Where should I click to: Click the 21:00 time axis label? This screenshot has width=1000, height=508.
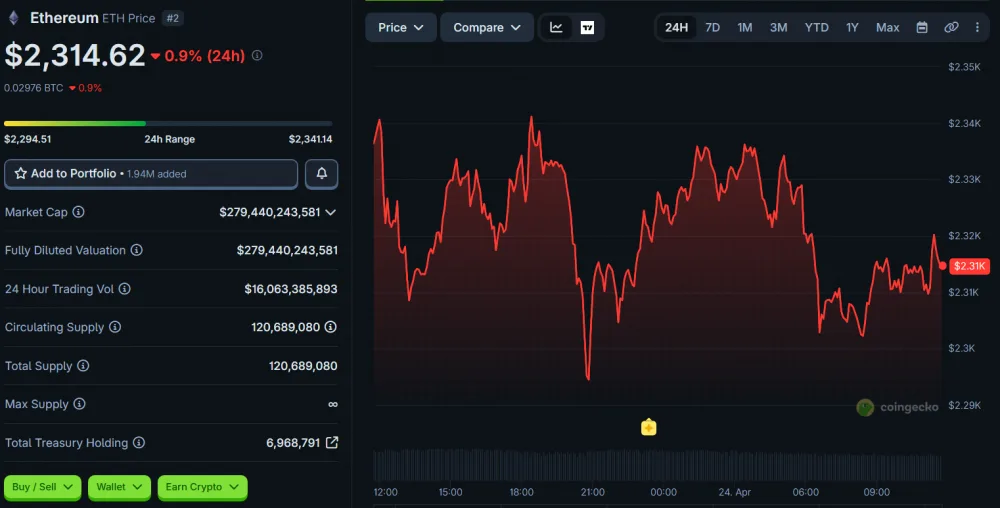coord(592,492)
